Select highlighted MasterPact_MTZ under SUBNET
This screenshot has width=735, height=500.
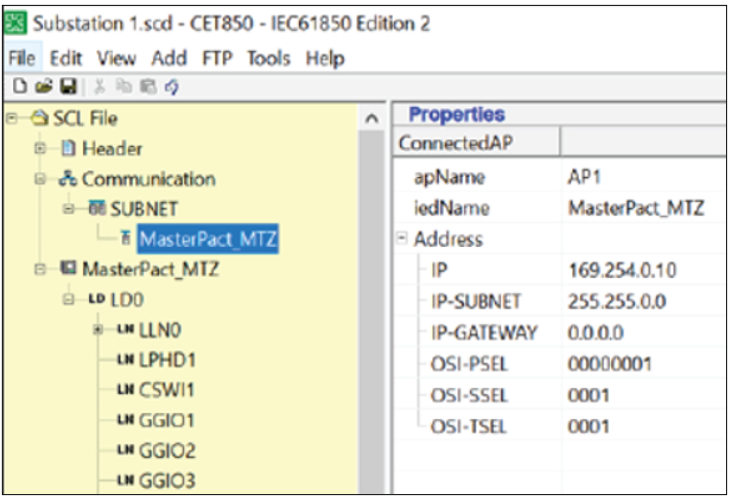[x=208, y=239]
